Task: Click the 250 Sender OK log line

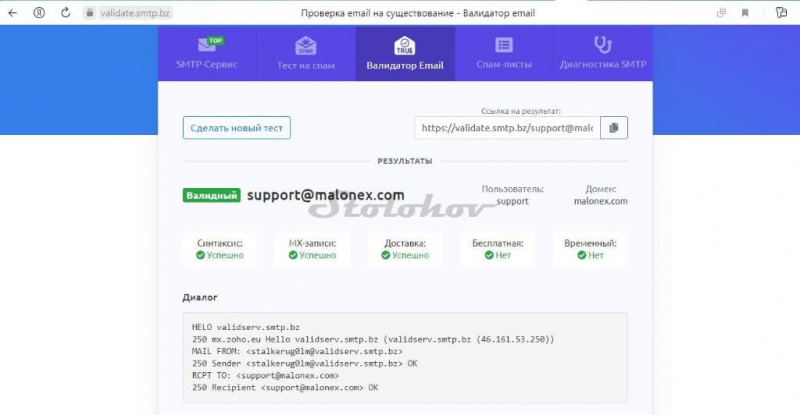Action: (x=305, y=363)
